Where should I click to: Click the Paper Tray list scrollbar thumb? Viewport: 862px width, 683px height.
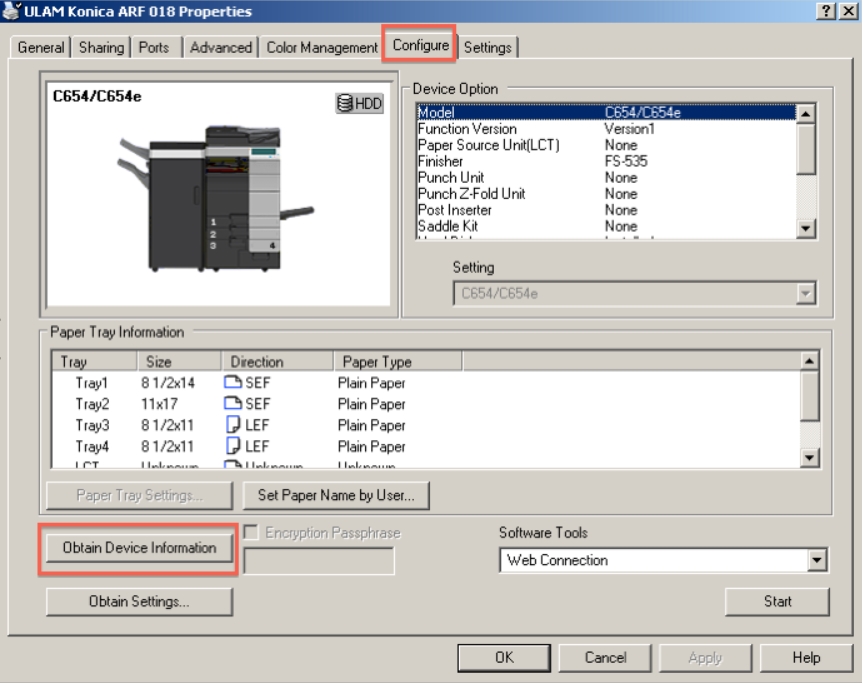(x=809, y=396)
